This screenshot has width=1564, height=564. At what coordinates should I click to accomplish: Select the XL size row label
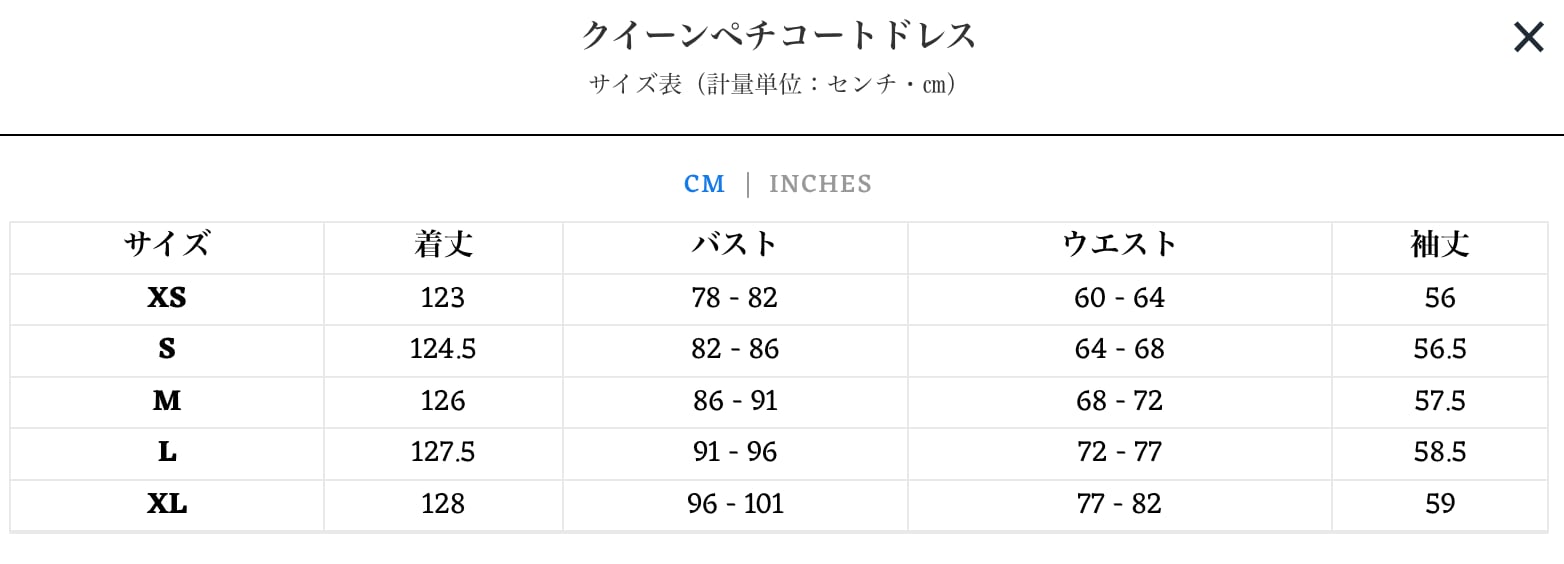tap(167, 504)
